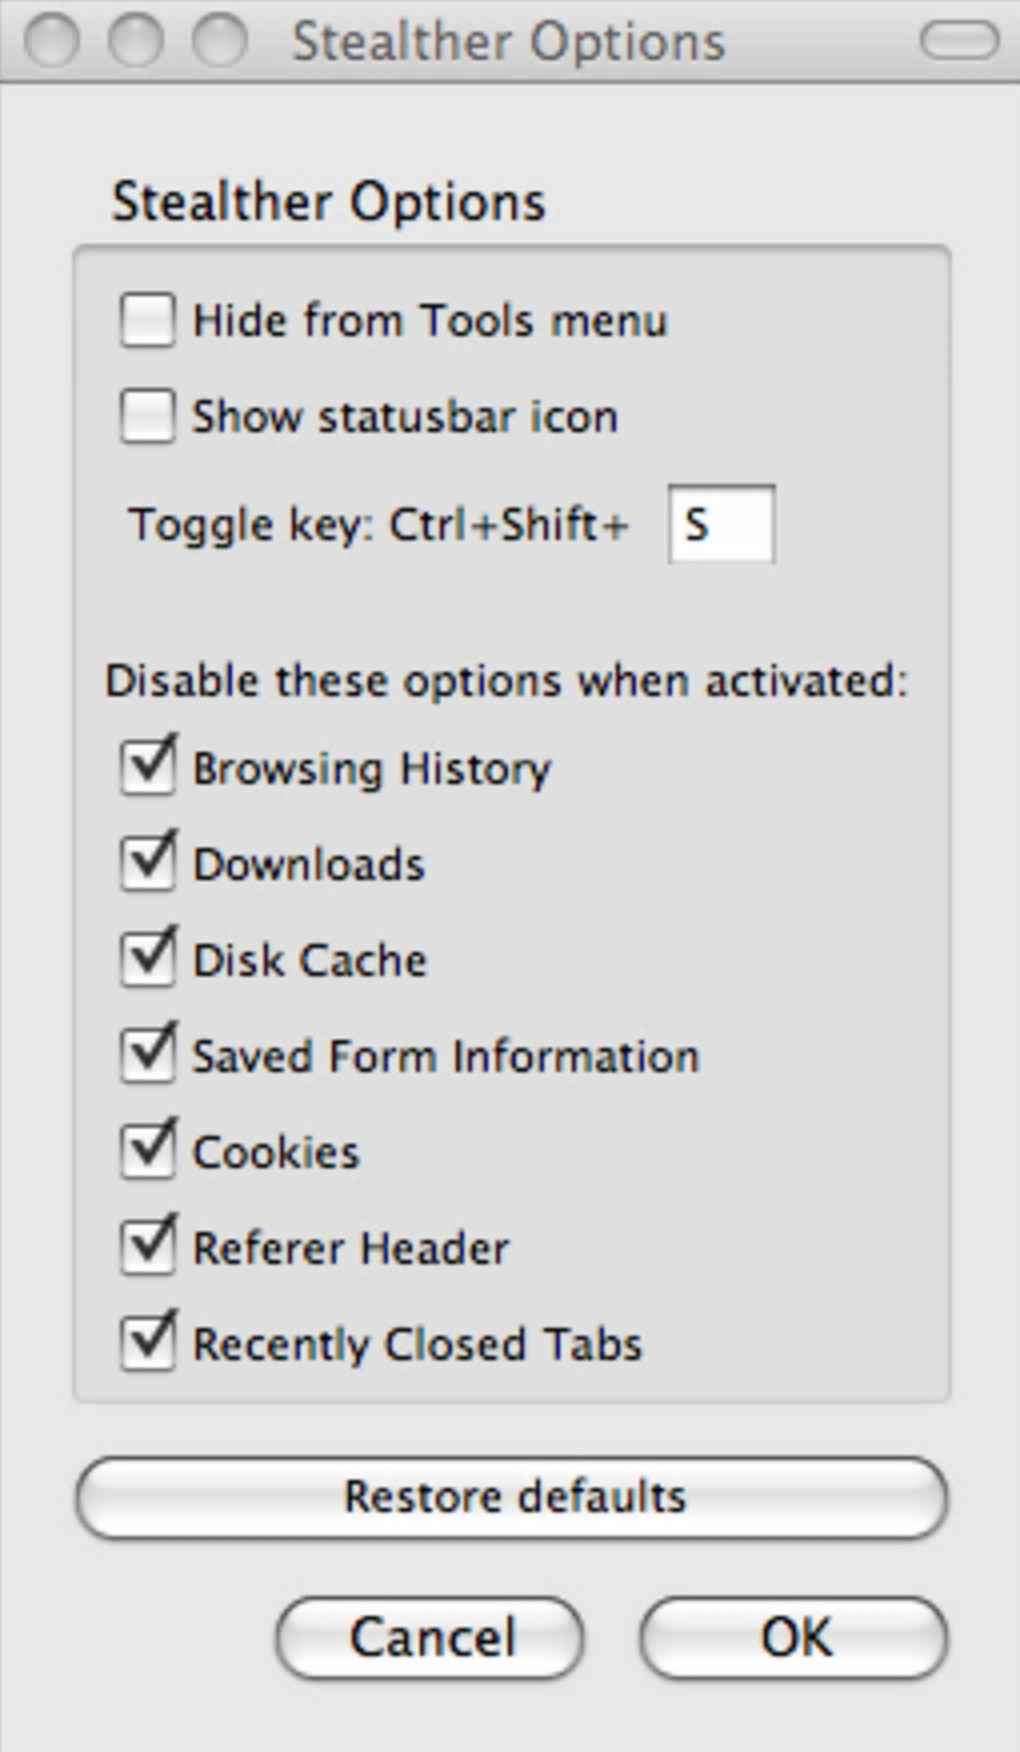Click the Browsing History label text
1020x1752 pixels.
(371, 769)
